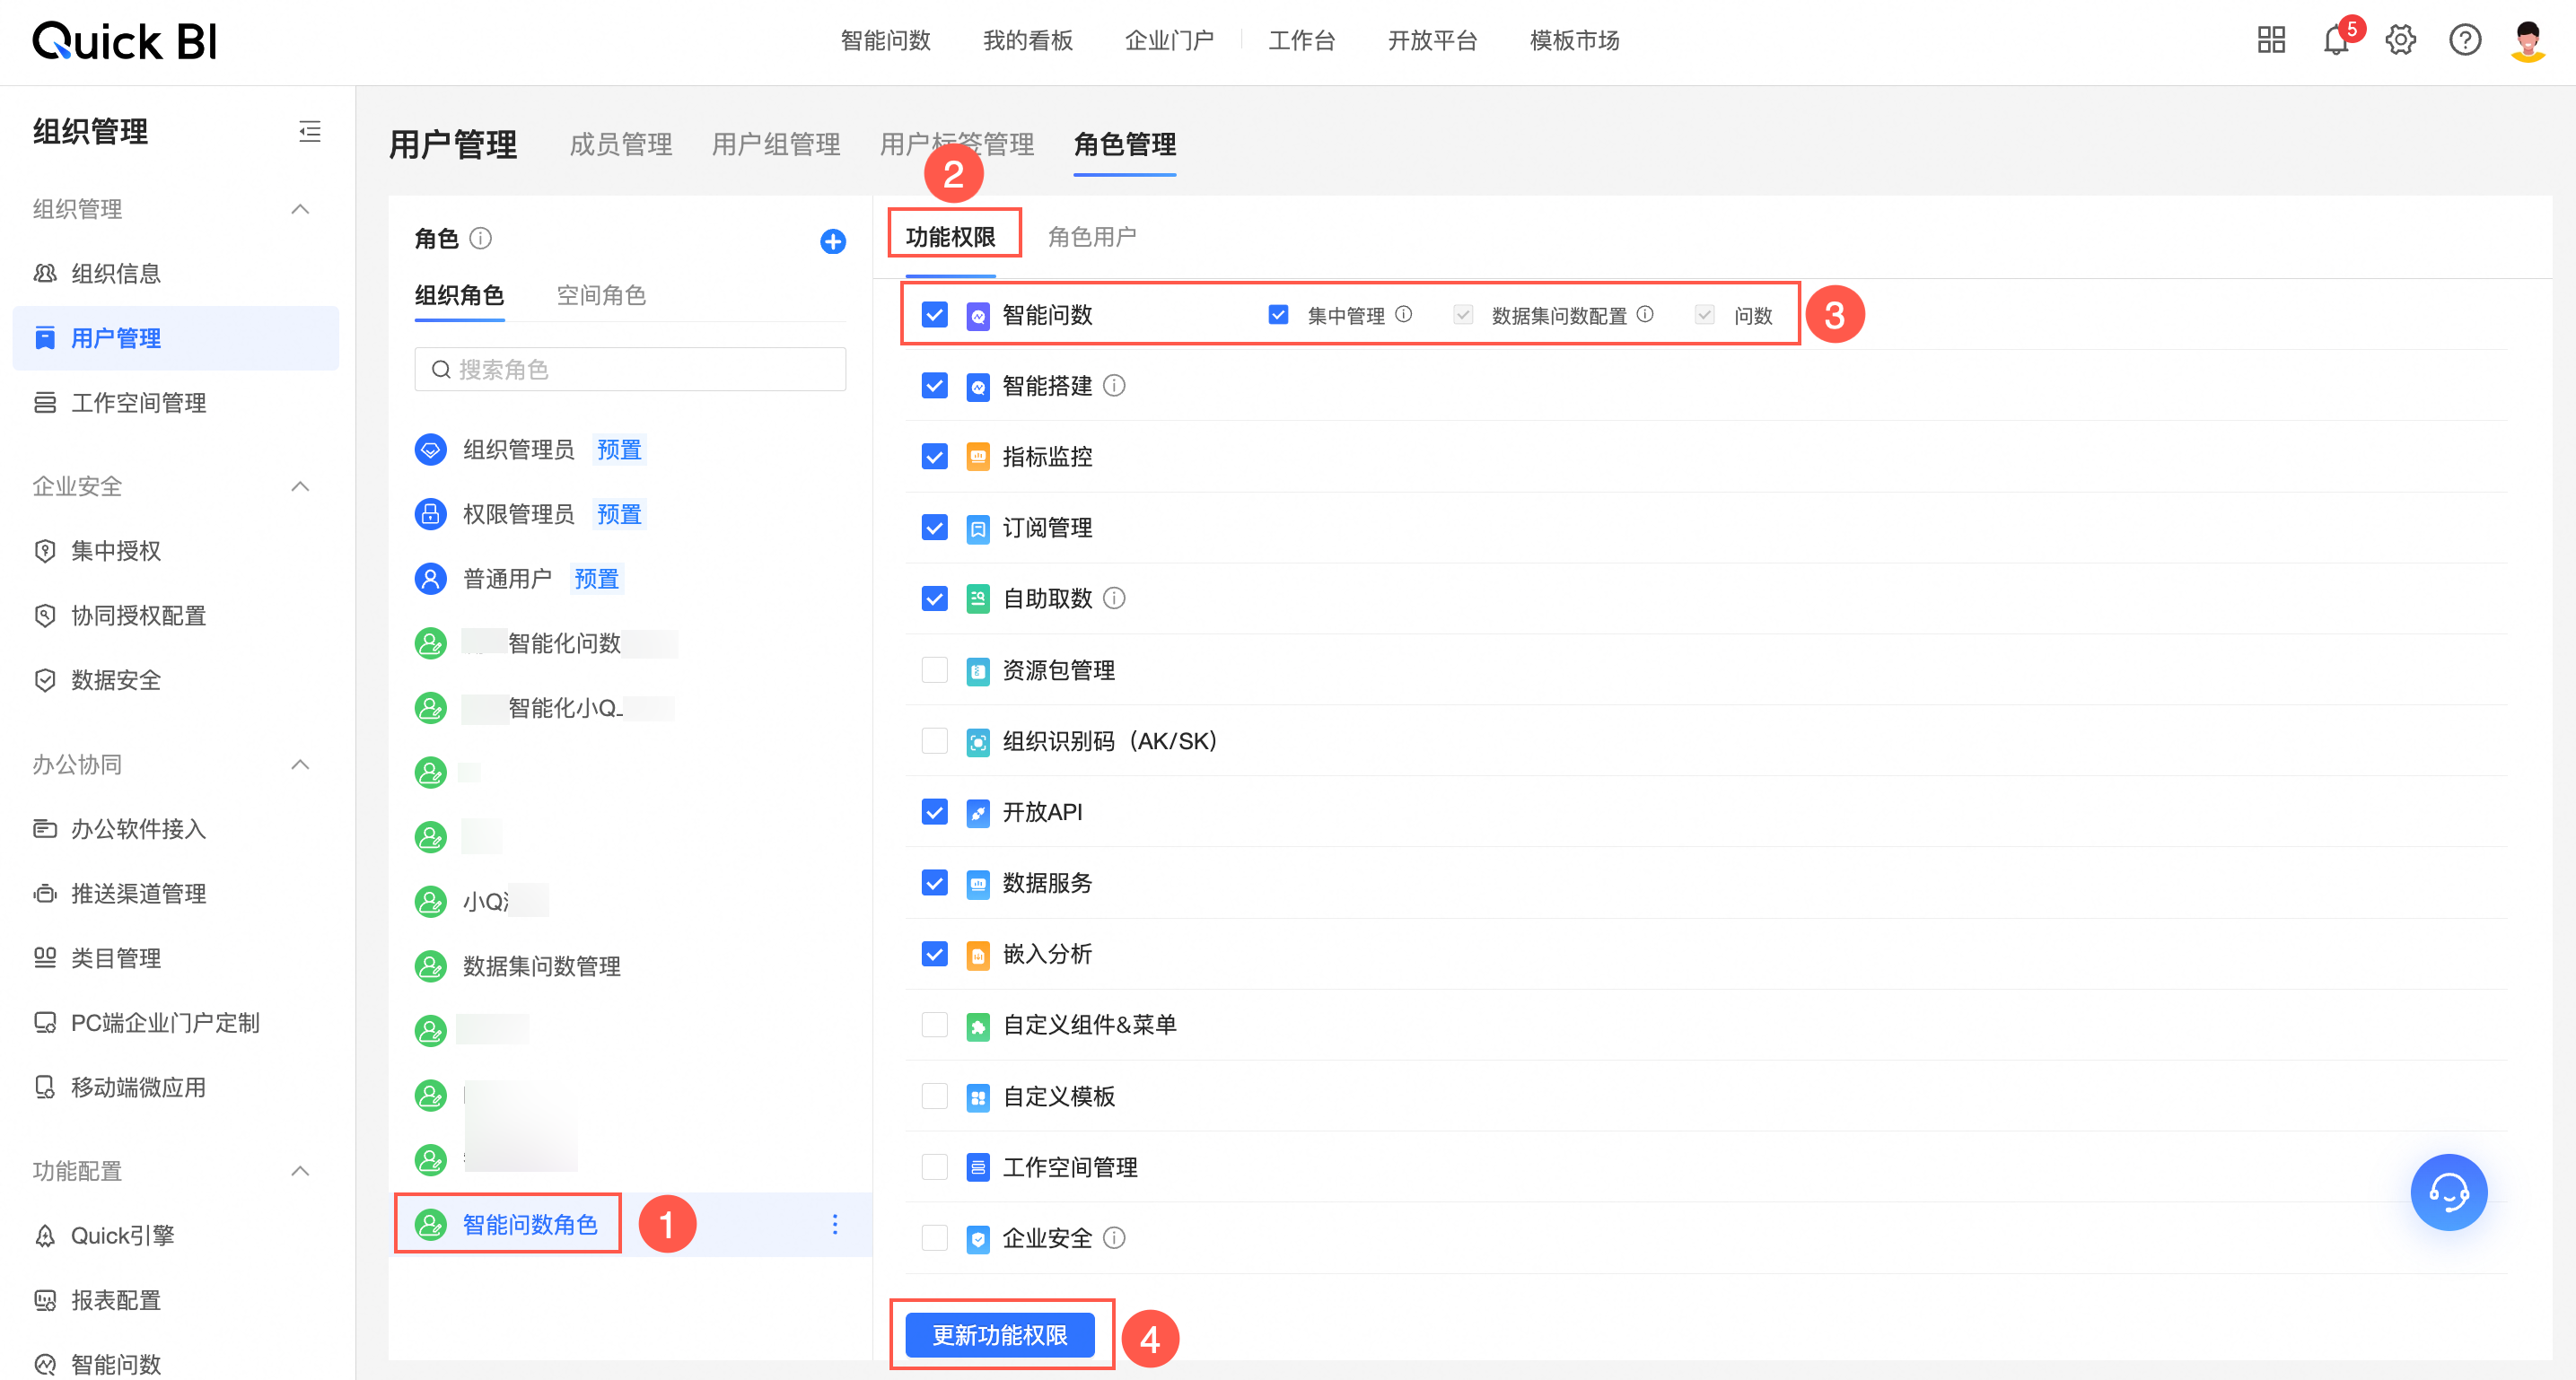Switch to the 角色用户 tab
This screenshot has width=2576, height=1380.
pyautogui.click(x=1091, y=237)
